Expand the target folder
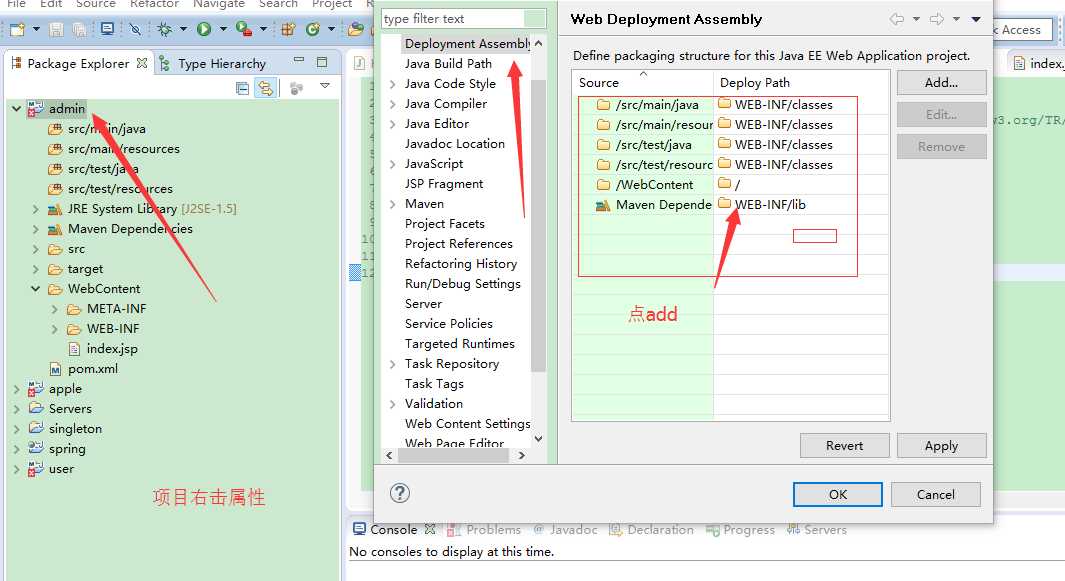 tap(35, 269)
